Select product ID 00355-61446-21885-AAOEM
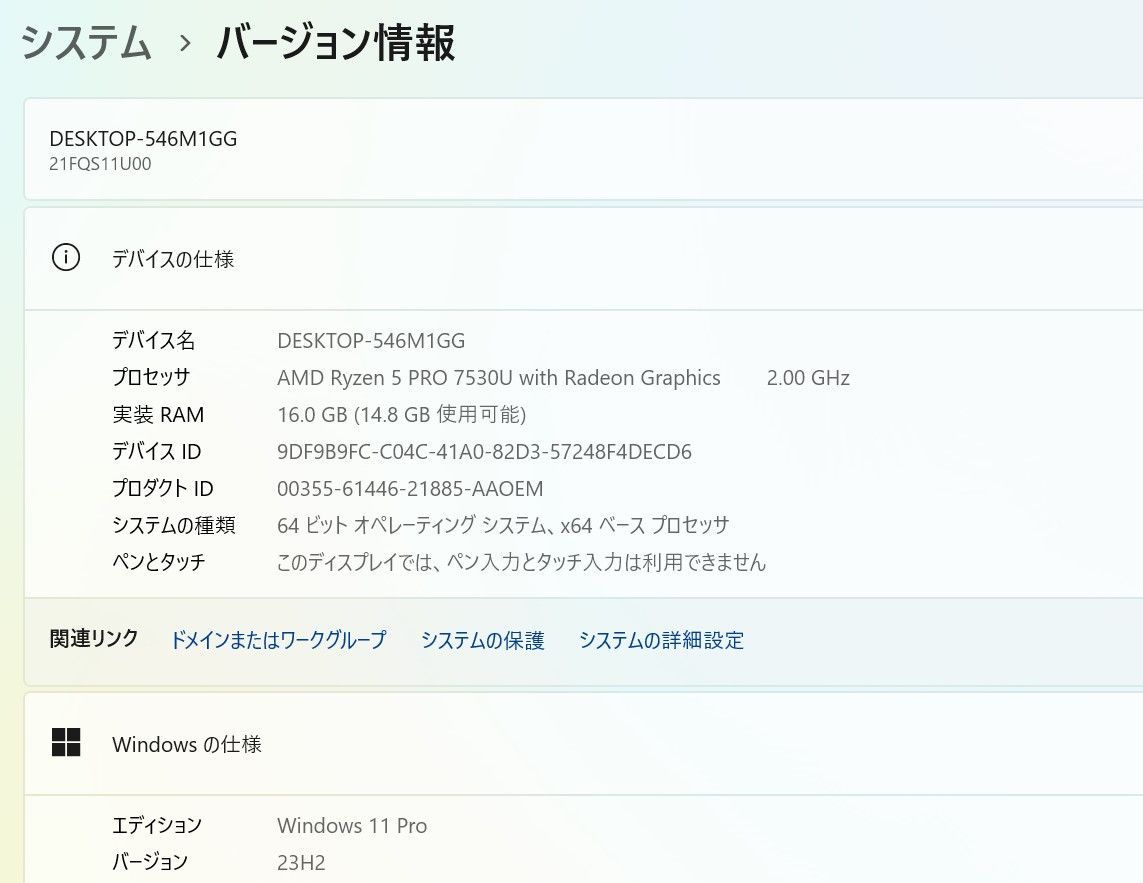This screenshot has width=1143, height=883. (410, 489)
